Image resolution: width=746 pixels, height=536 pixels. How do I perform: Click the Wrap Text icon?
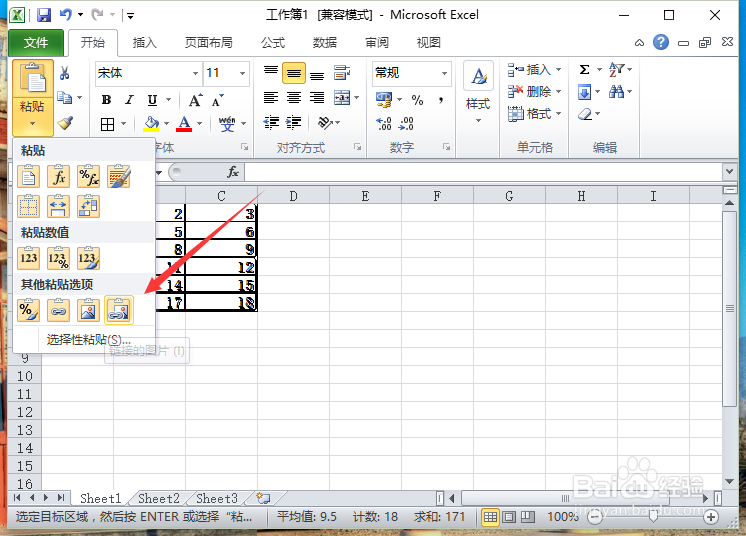tap(342, 73)
